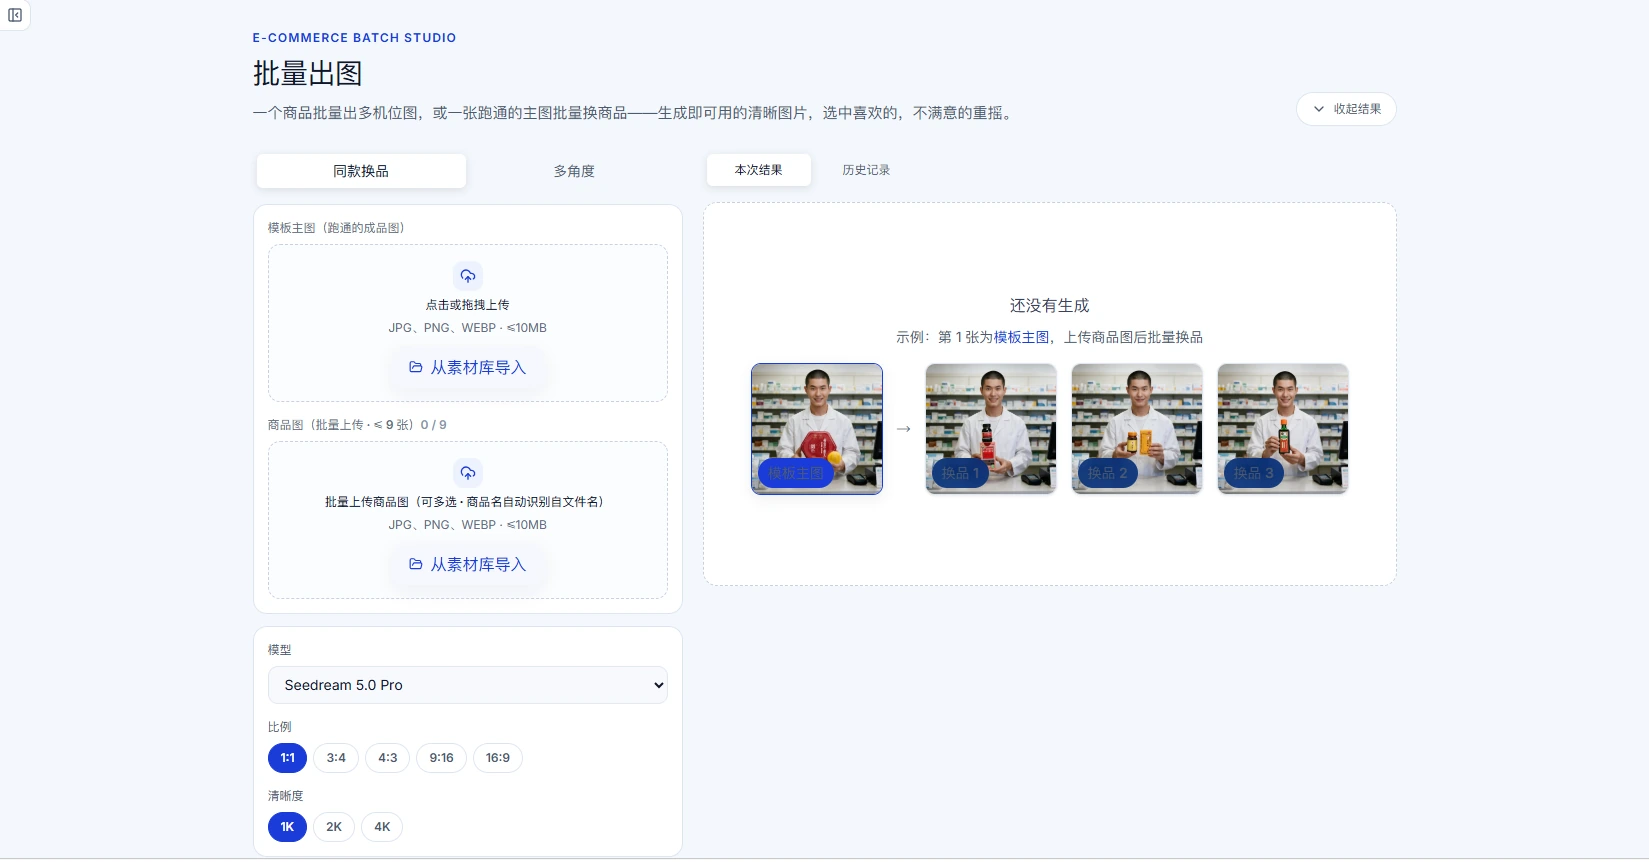Viewport: 1649px width, 862px height.
Task: Switch to 同款换品 tab
Action: point(361,171)
